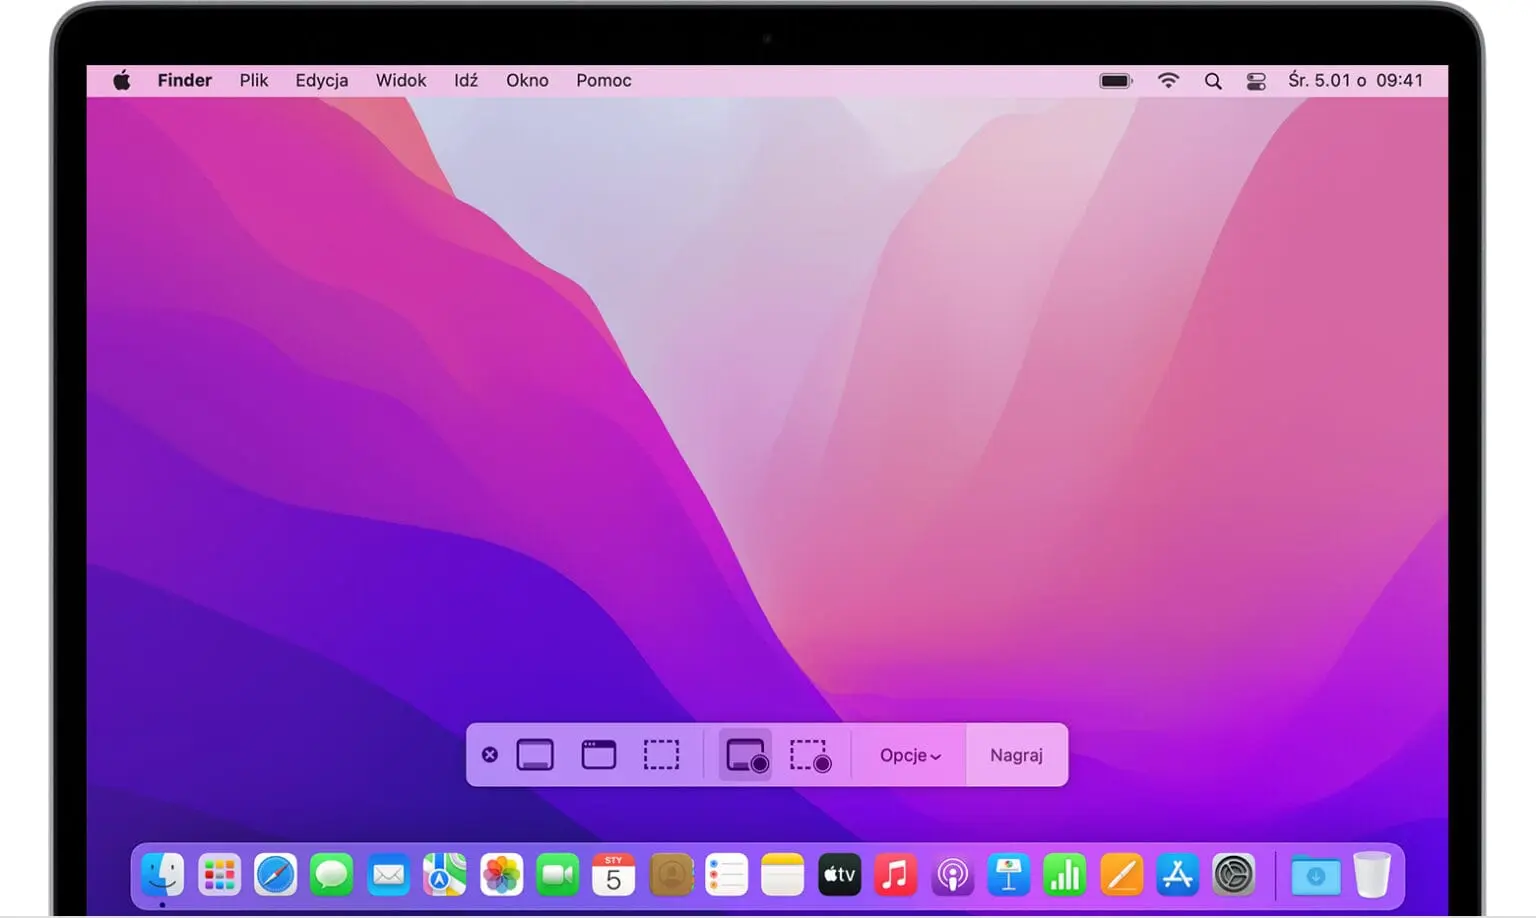This screenshot has width=1536, height=918.
Task: Open the App Store
Action: click(1178, 874)
